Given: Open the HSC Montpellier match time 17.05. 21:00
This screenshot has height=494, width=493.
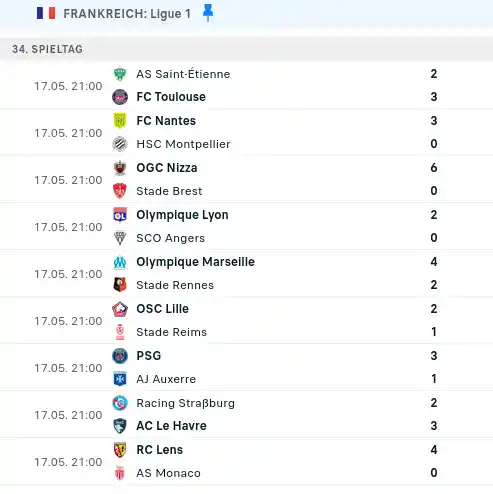Looking at the screenshot, I should pos(68,133).
